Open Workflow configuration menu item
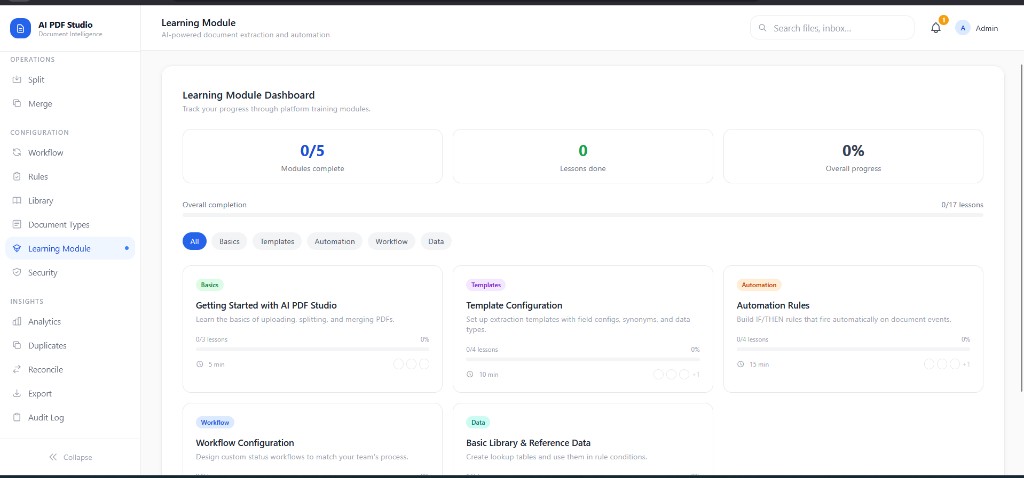This screenshot has width=1024, height=478. pyautogui.click(x=71, y=152)
